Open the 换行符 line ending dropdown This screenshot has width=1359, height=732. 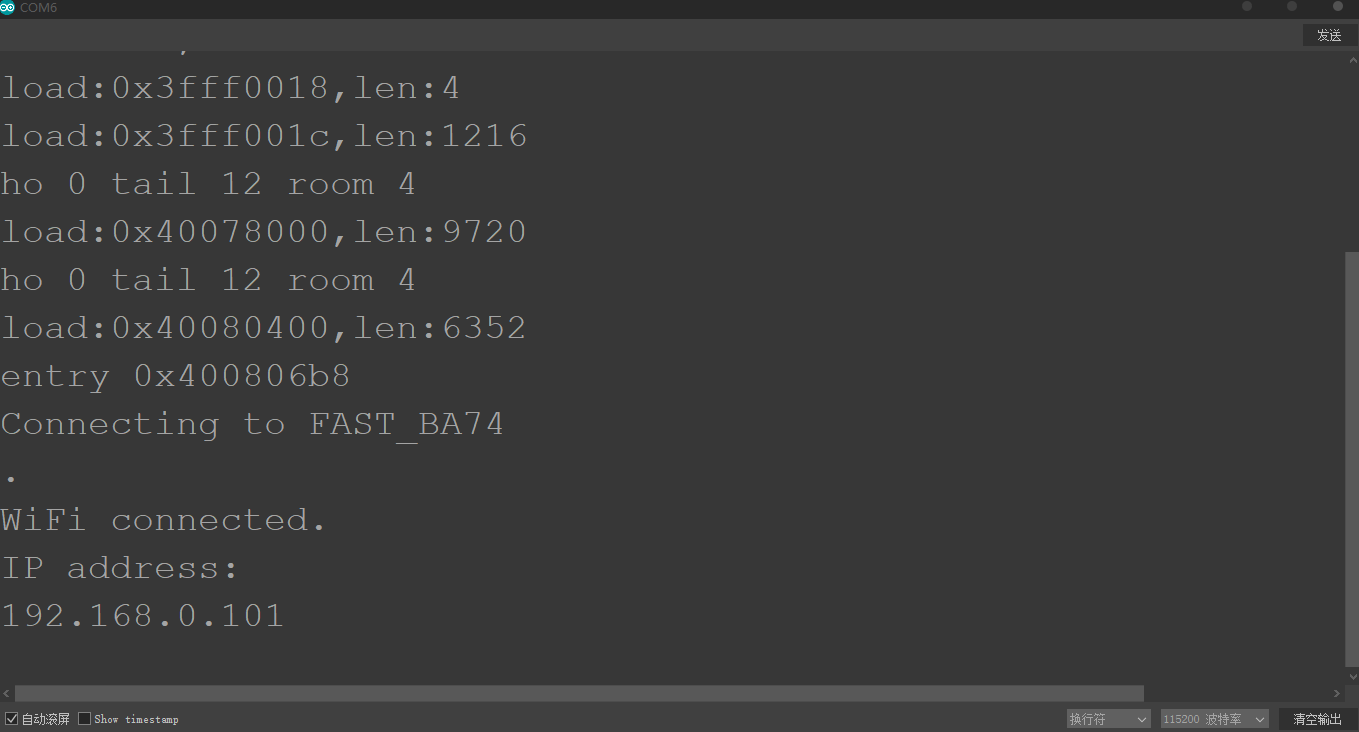coord(1109,719)
